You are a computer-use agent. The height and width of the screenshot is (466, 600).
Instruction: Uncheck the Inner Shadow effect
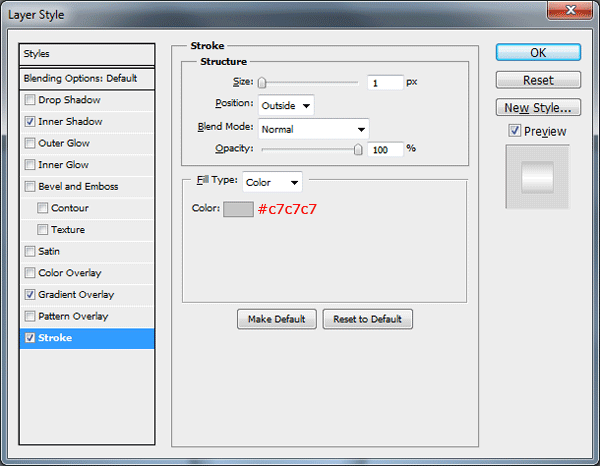tap(29, 122)
